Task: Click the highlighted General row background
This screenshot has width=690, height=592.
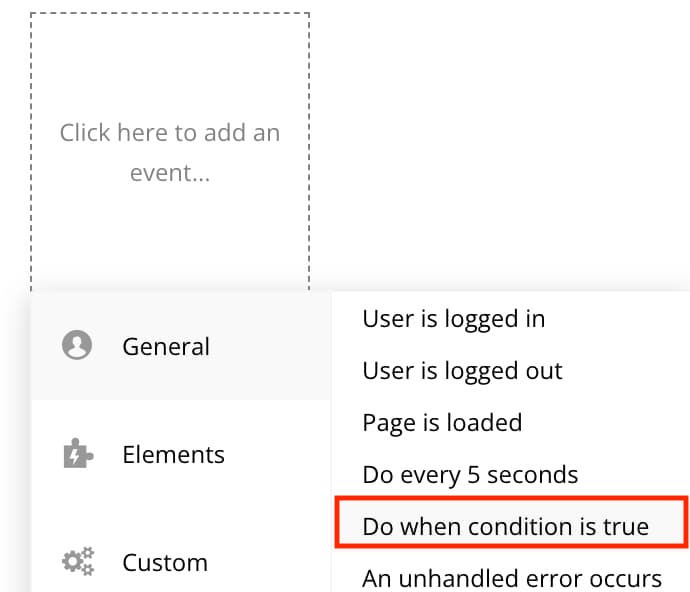Action: pos(181,346)
